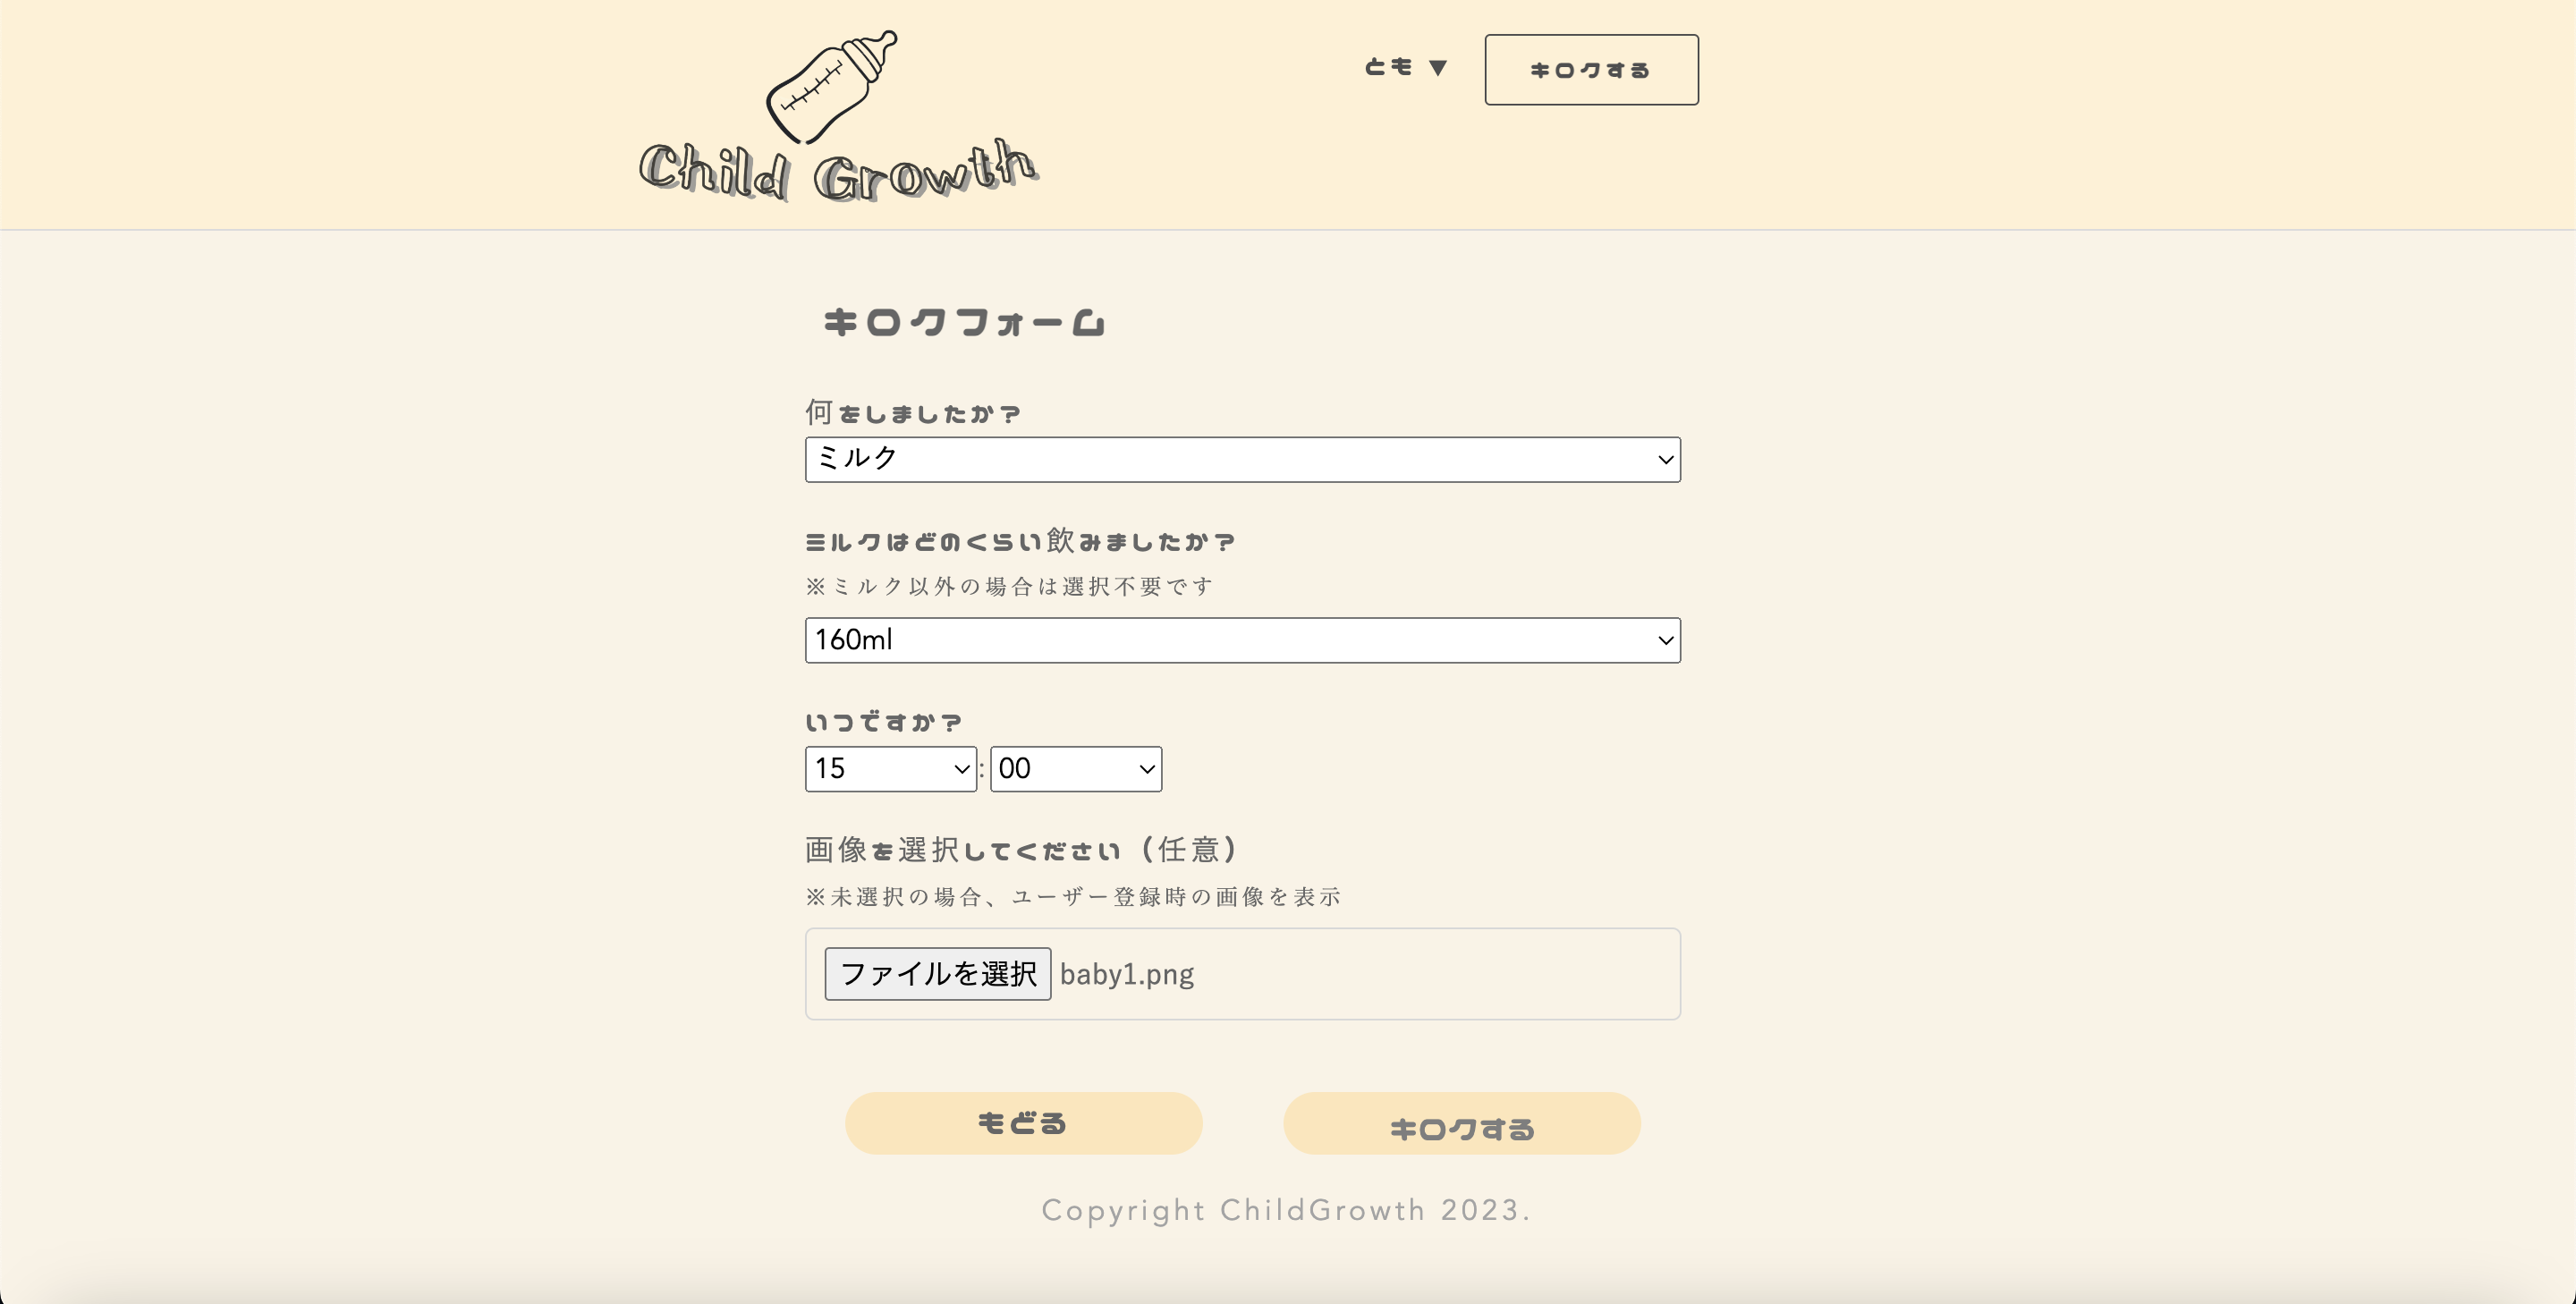The height and width of the screenshot is (1304, 2576).
Task: Click the キロクする button in the header
Action: pos(1590,69)
